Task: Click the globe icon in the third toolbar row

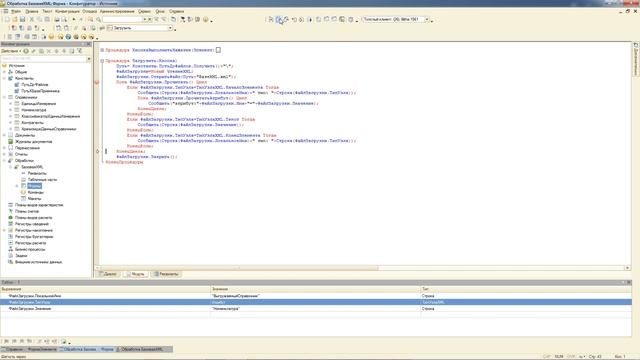Action: 68,37
